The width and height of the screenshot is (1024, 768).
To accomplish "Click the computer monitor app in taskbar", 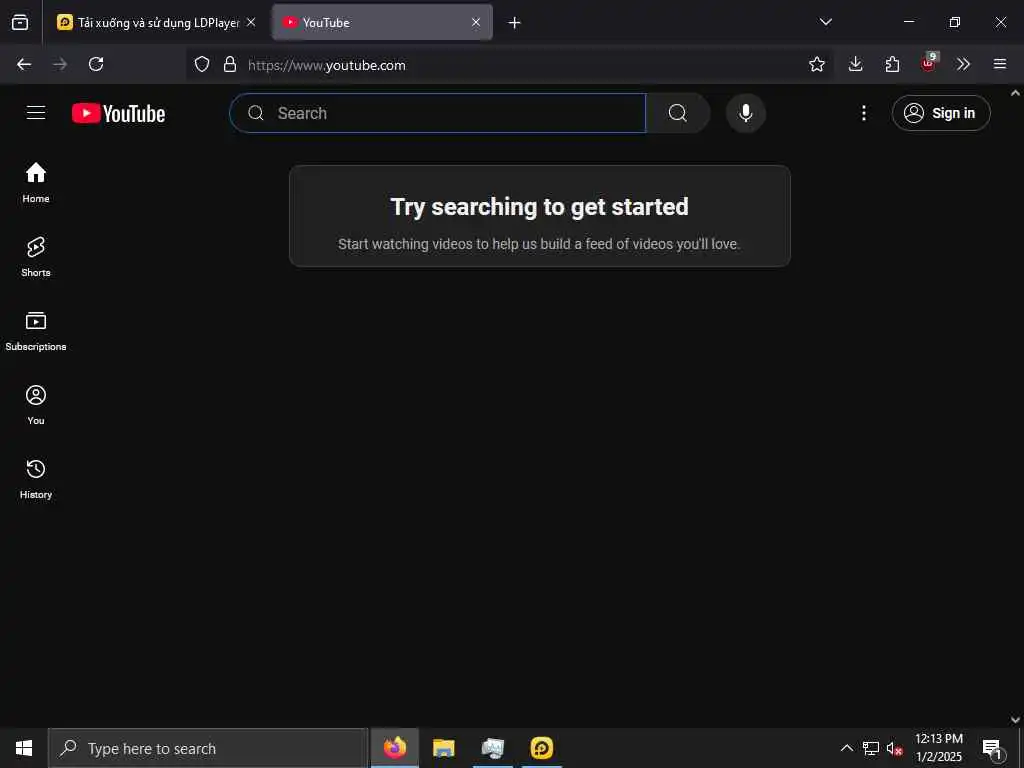I will coord(492,748).
